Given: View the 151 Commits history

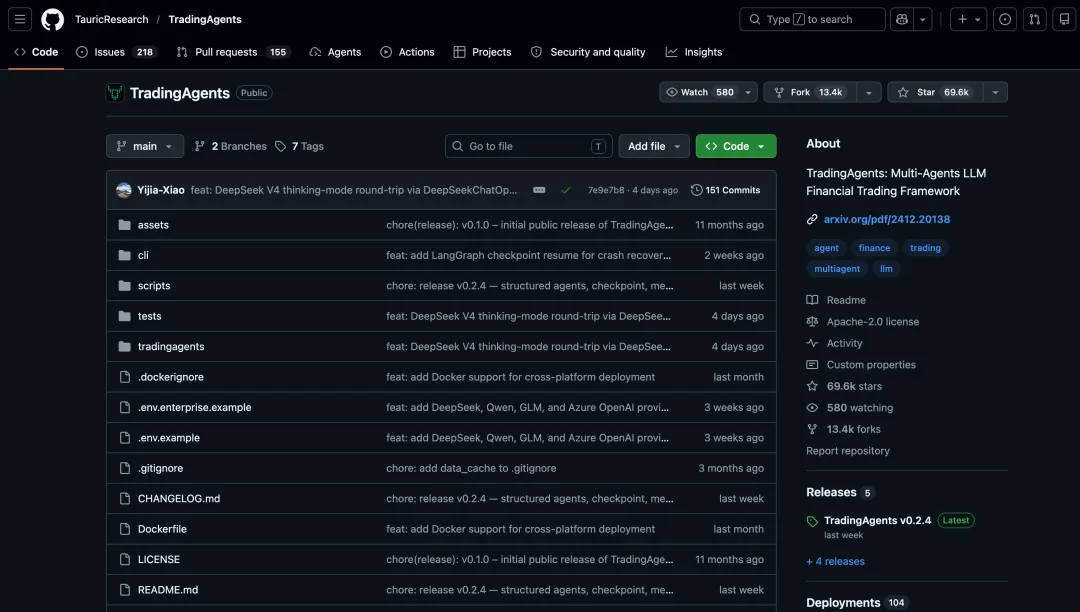Looking at the screenshot, I should tap(725, 190).
